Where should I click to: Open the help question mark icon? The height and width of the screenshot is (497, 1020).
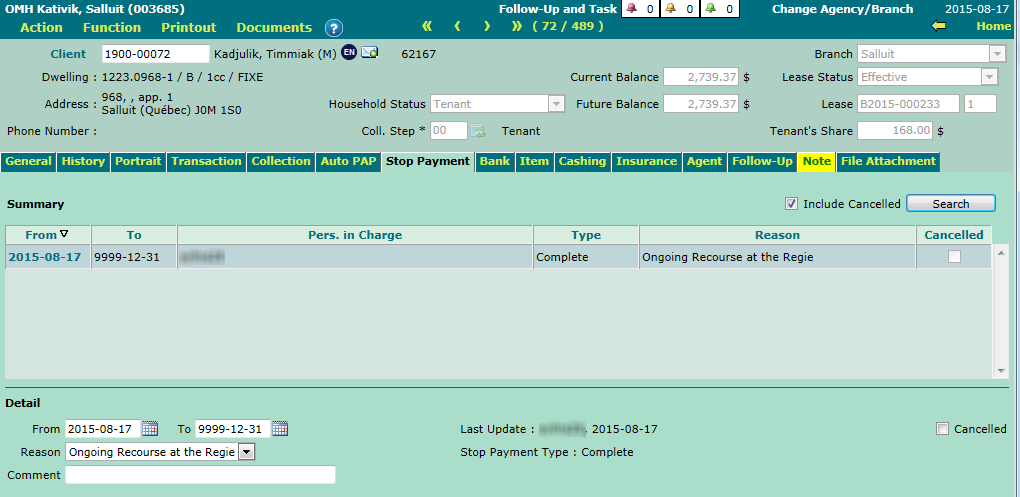[x=334, y=28]
